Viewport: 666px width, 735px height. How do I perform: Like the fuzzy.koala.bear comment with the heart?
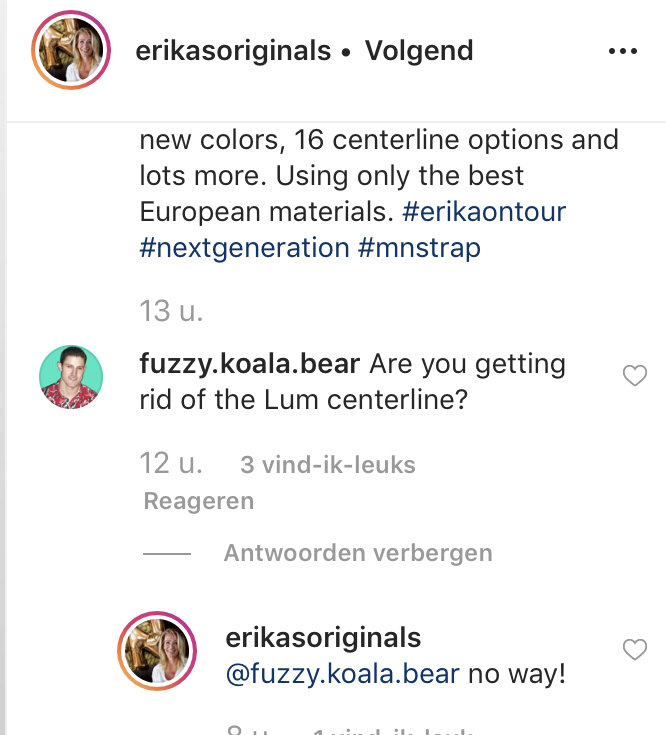pyautogui.click(x=635, y=376)
